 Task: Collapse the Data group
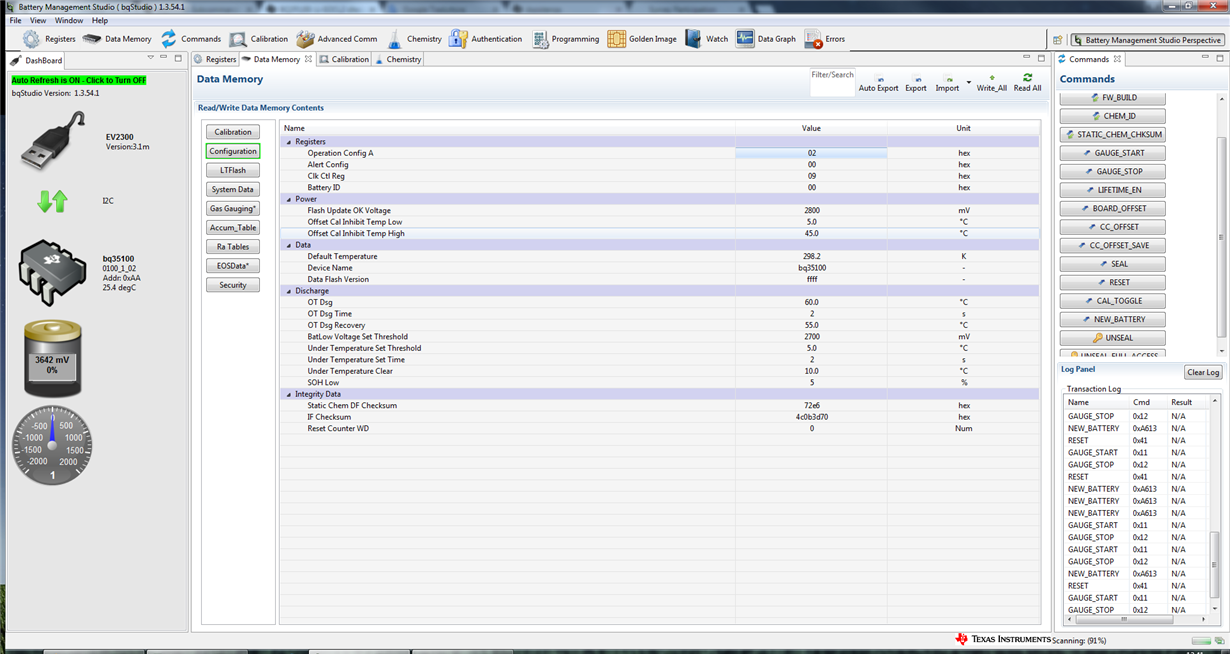(x=289, y=245)
